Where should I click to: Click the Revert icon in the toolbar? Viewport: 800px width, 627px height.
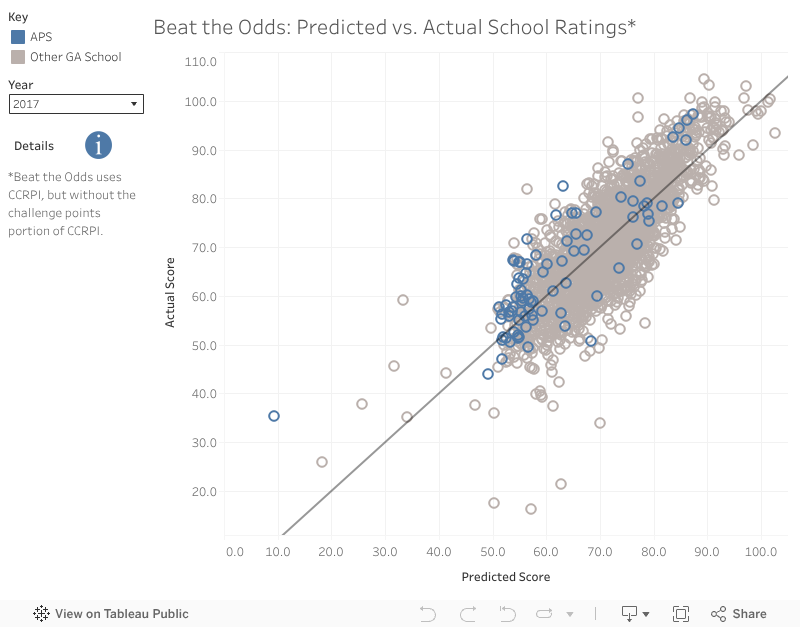click(x=507, y=614)
